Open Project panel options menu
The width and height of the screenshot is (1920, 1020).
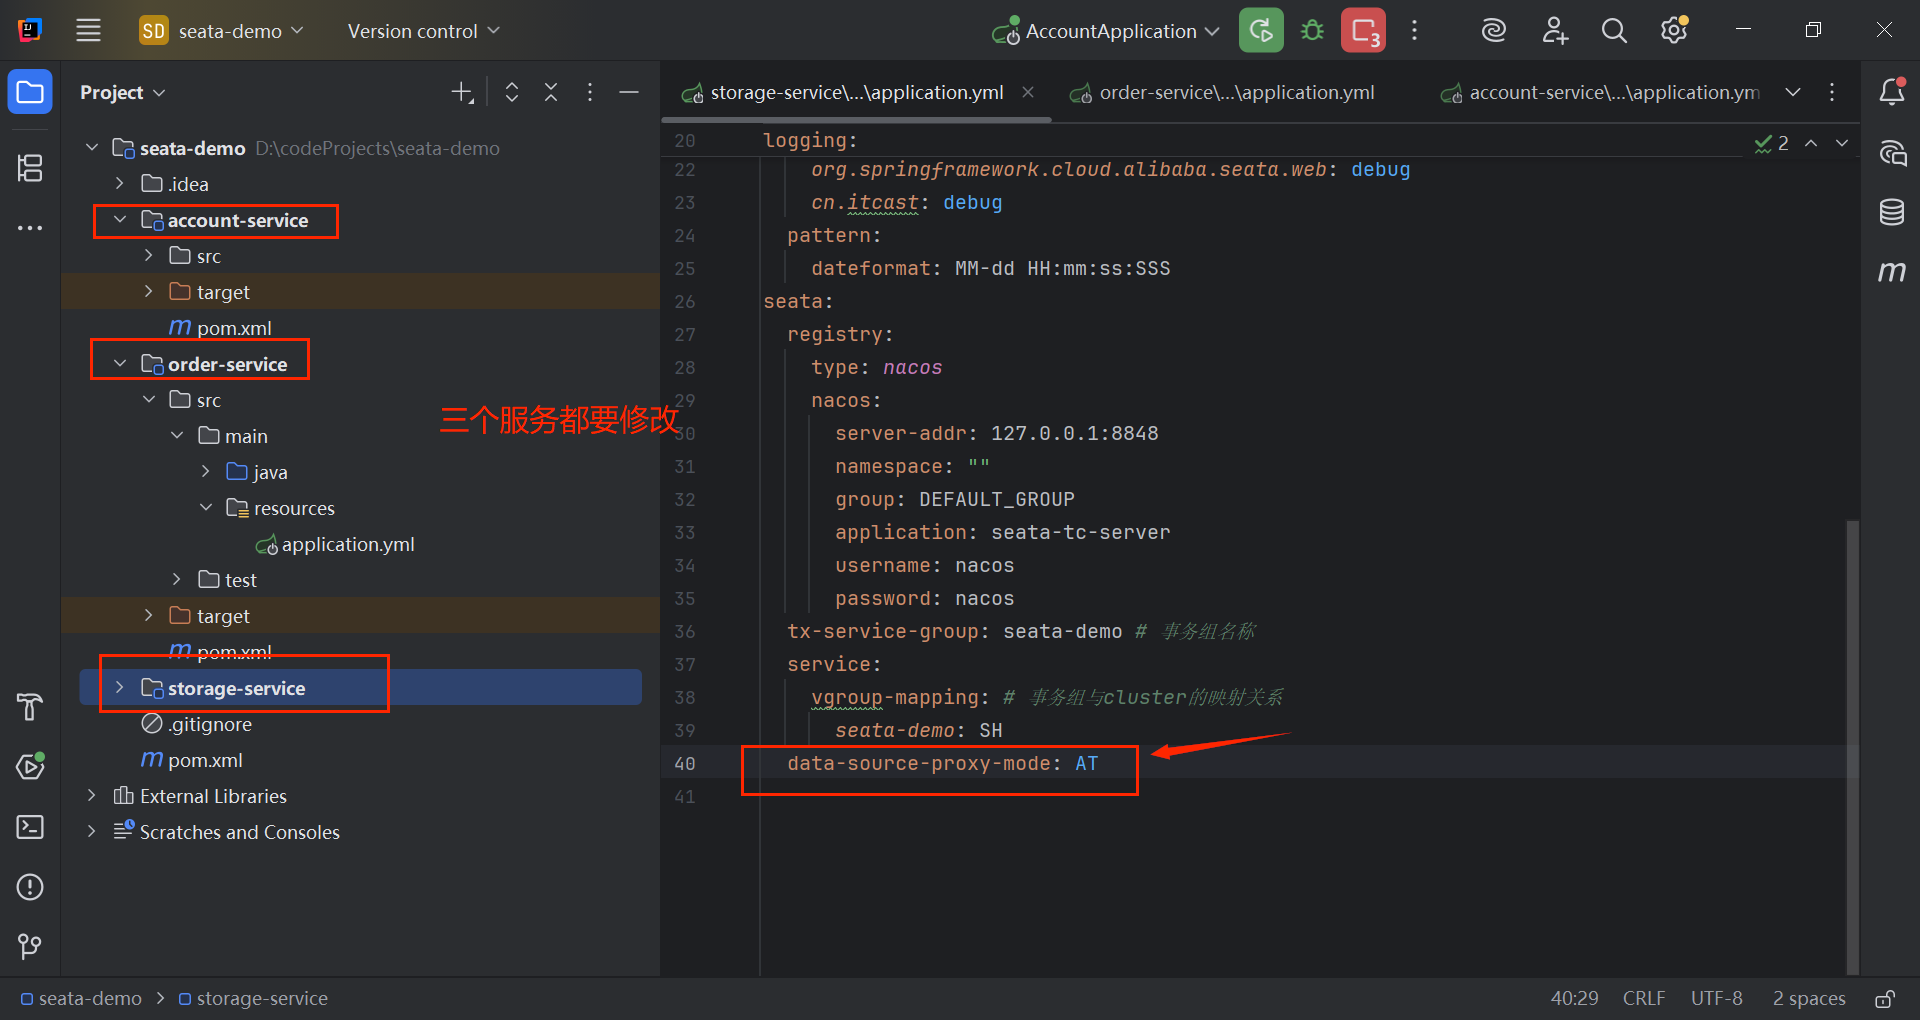590,93
